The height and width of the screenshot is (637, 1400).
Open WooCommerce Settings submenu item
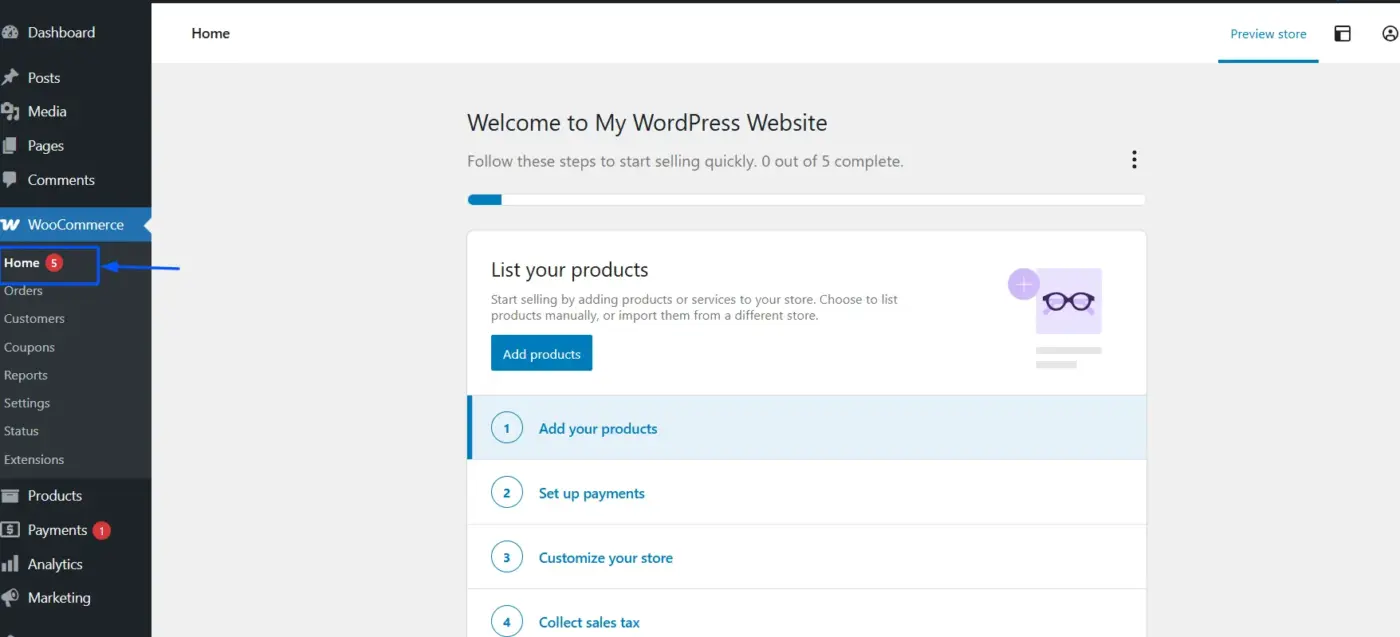27,403
